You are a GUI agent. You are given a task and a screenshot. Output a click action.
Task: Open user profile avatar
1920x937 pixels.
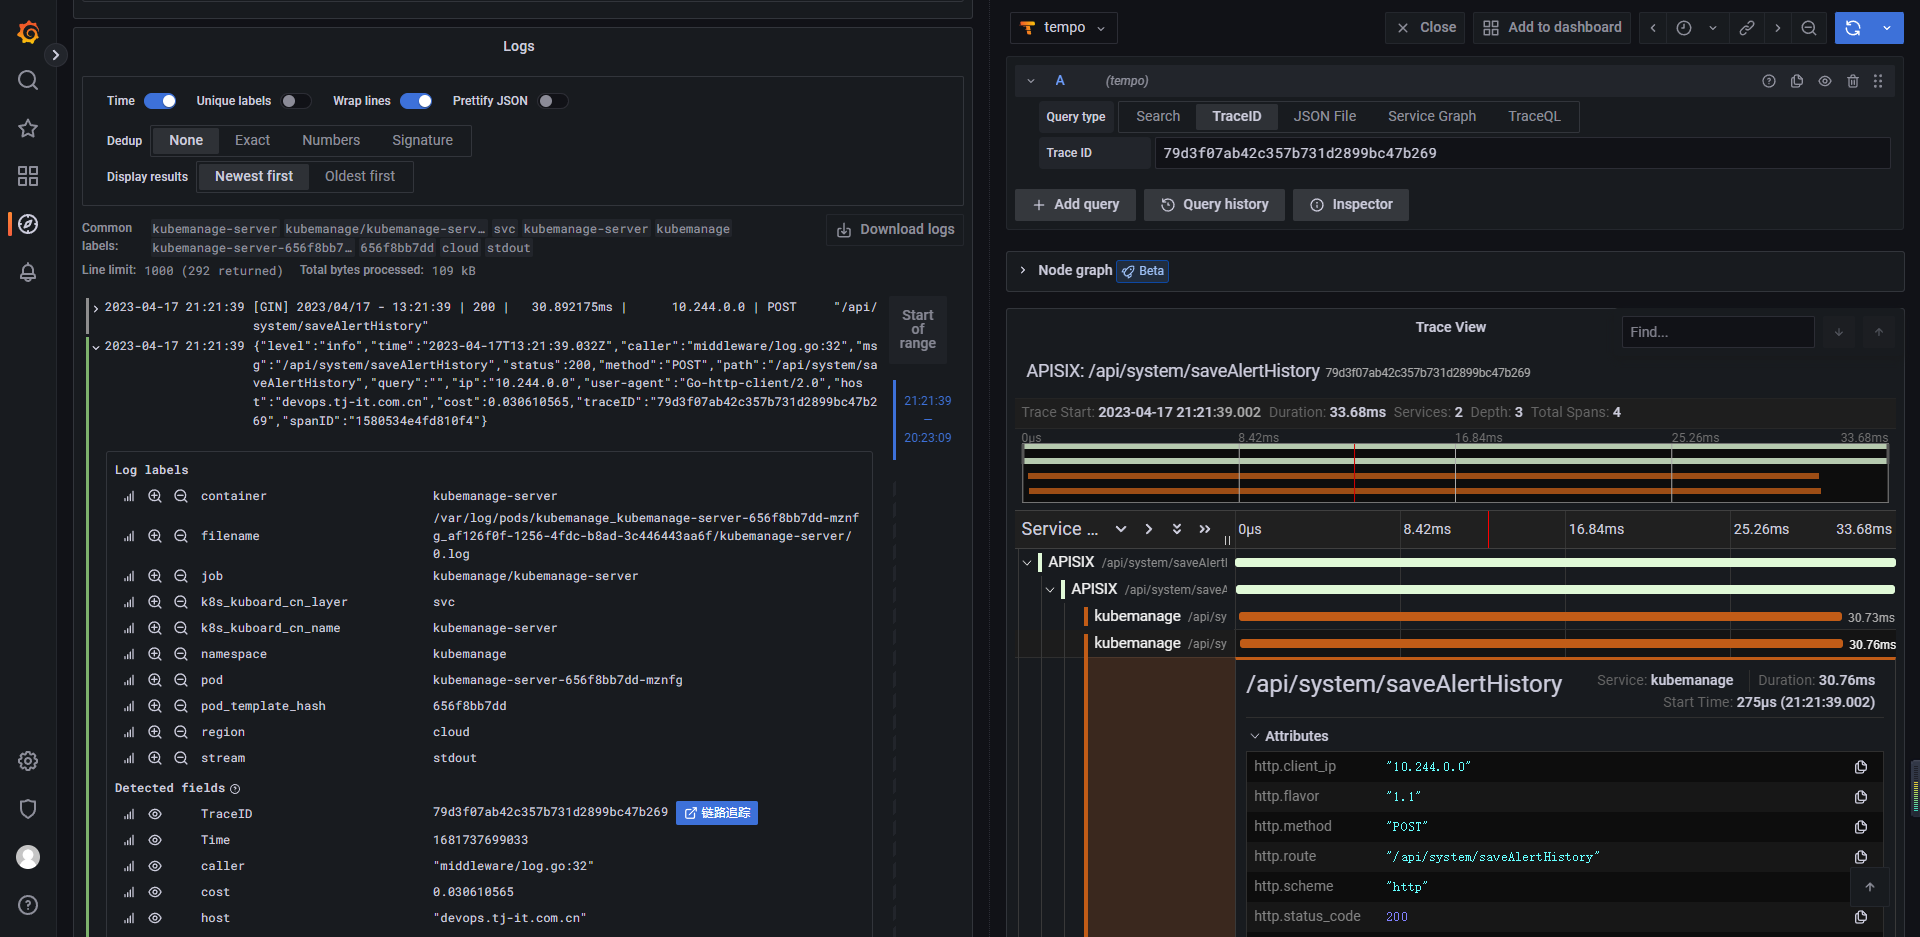pyautogui.click(x=28, y=857)
